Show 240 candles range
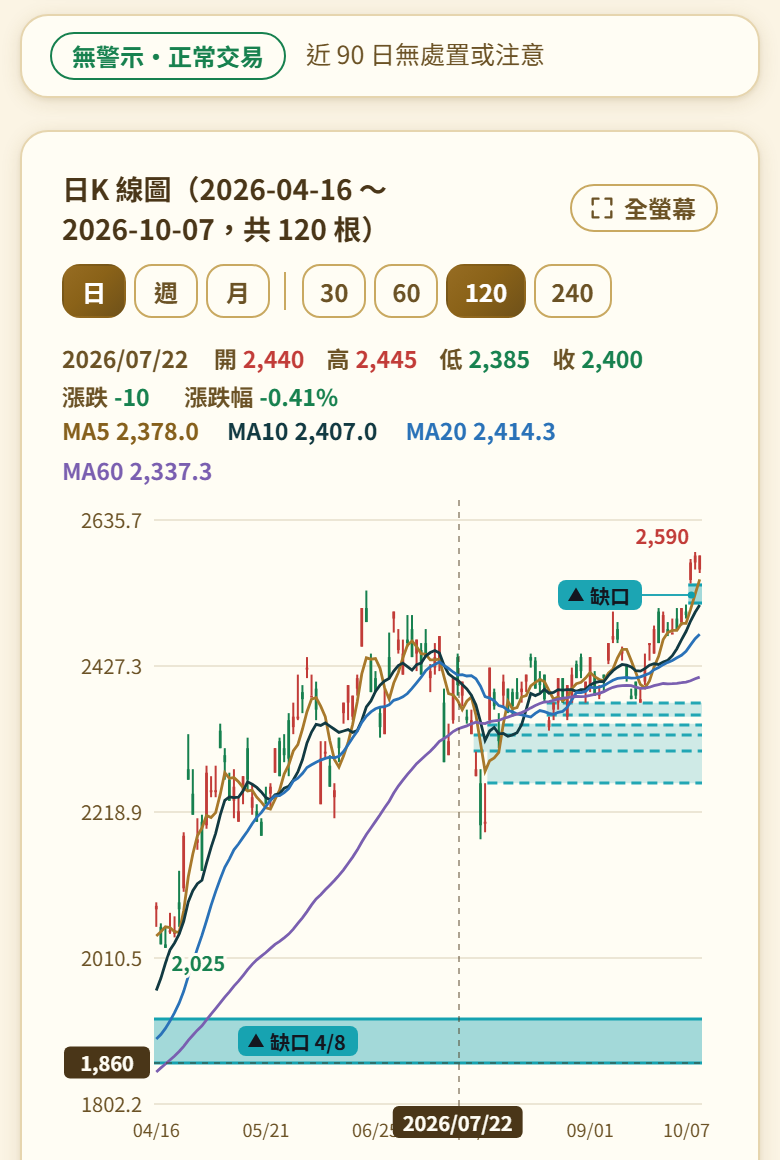 pyautogui.click(x=572, y=291)
